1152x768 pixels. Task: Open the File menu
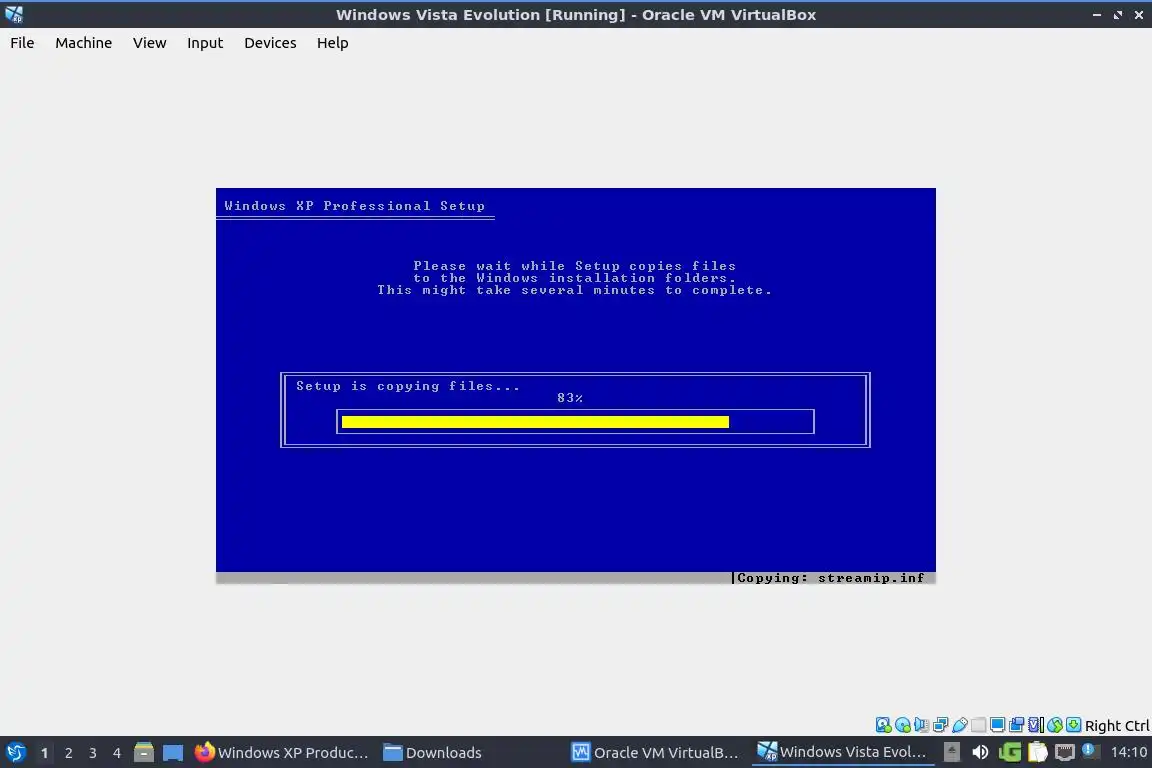22,43
